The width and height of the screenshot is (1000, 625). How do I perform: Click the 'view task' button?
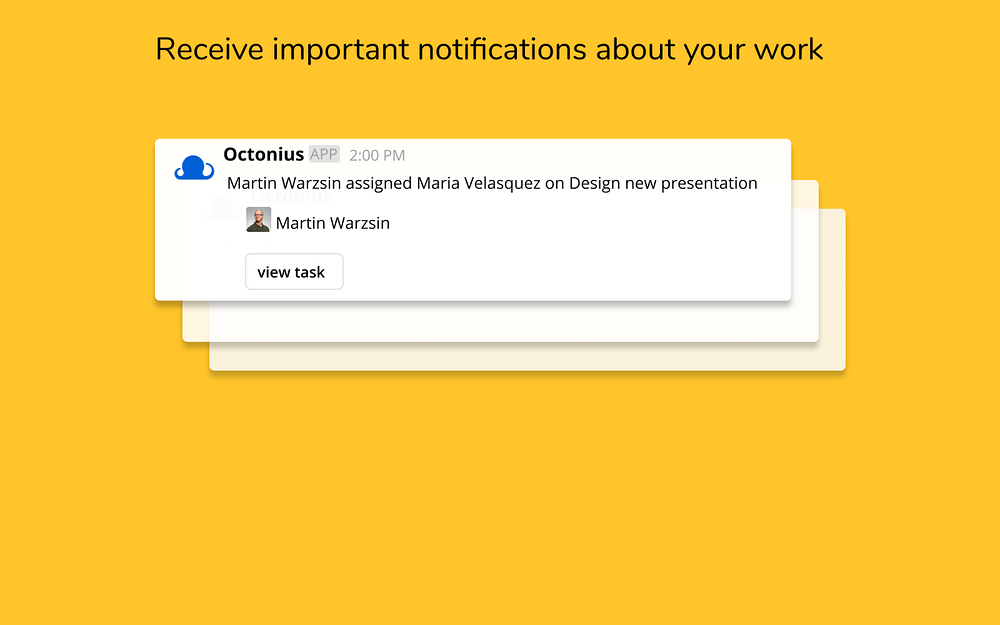[294, 272]
